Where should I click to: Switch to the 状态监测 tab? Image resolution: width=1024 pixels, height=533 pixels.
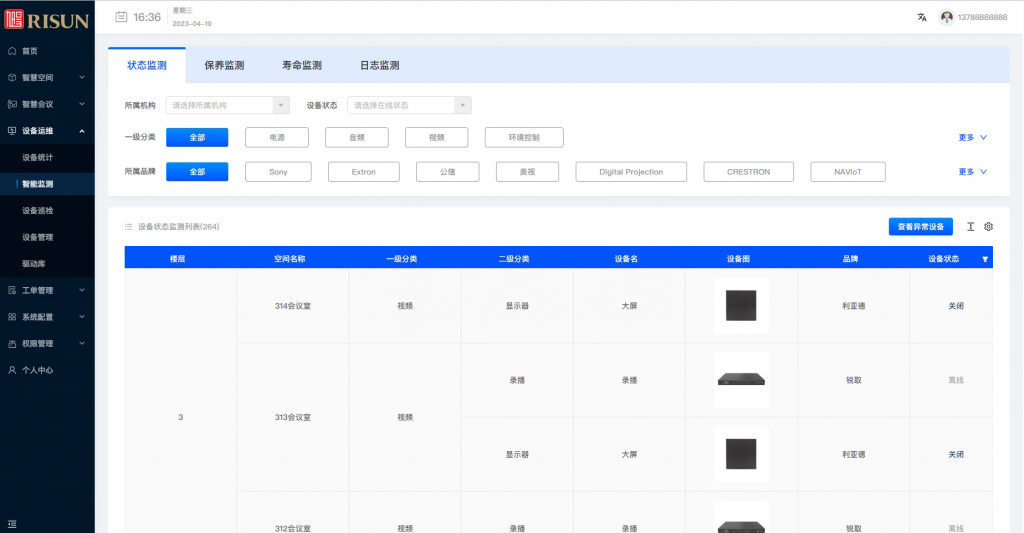pos(147,65)
